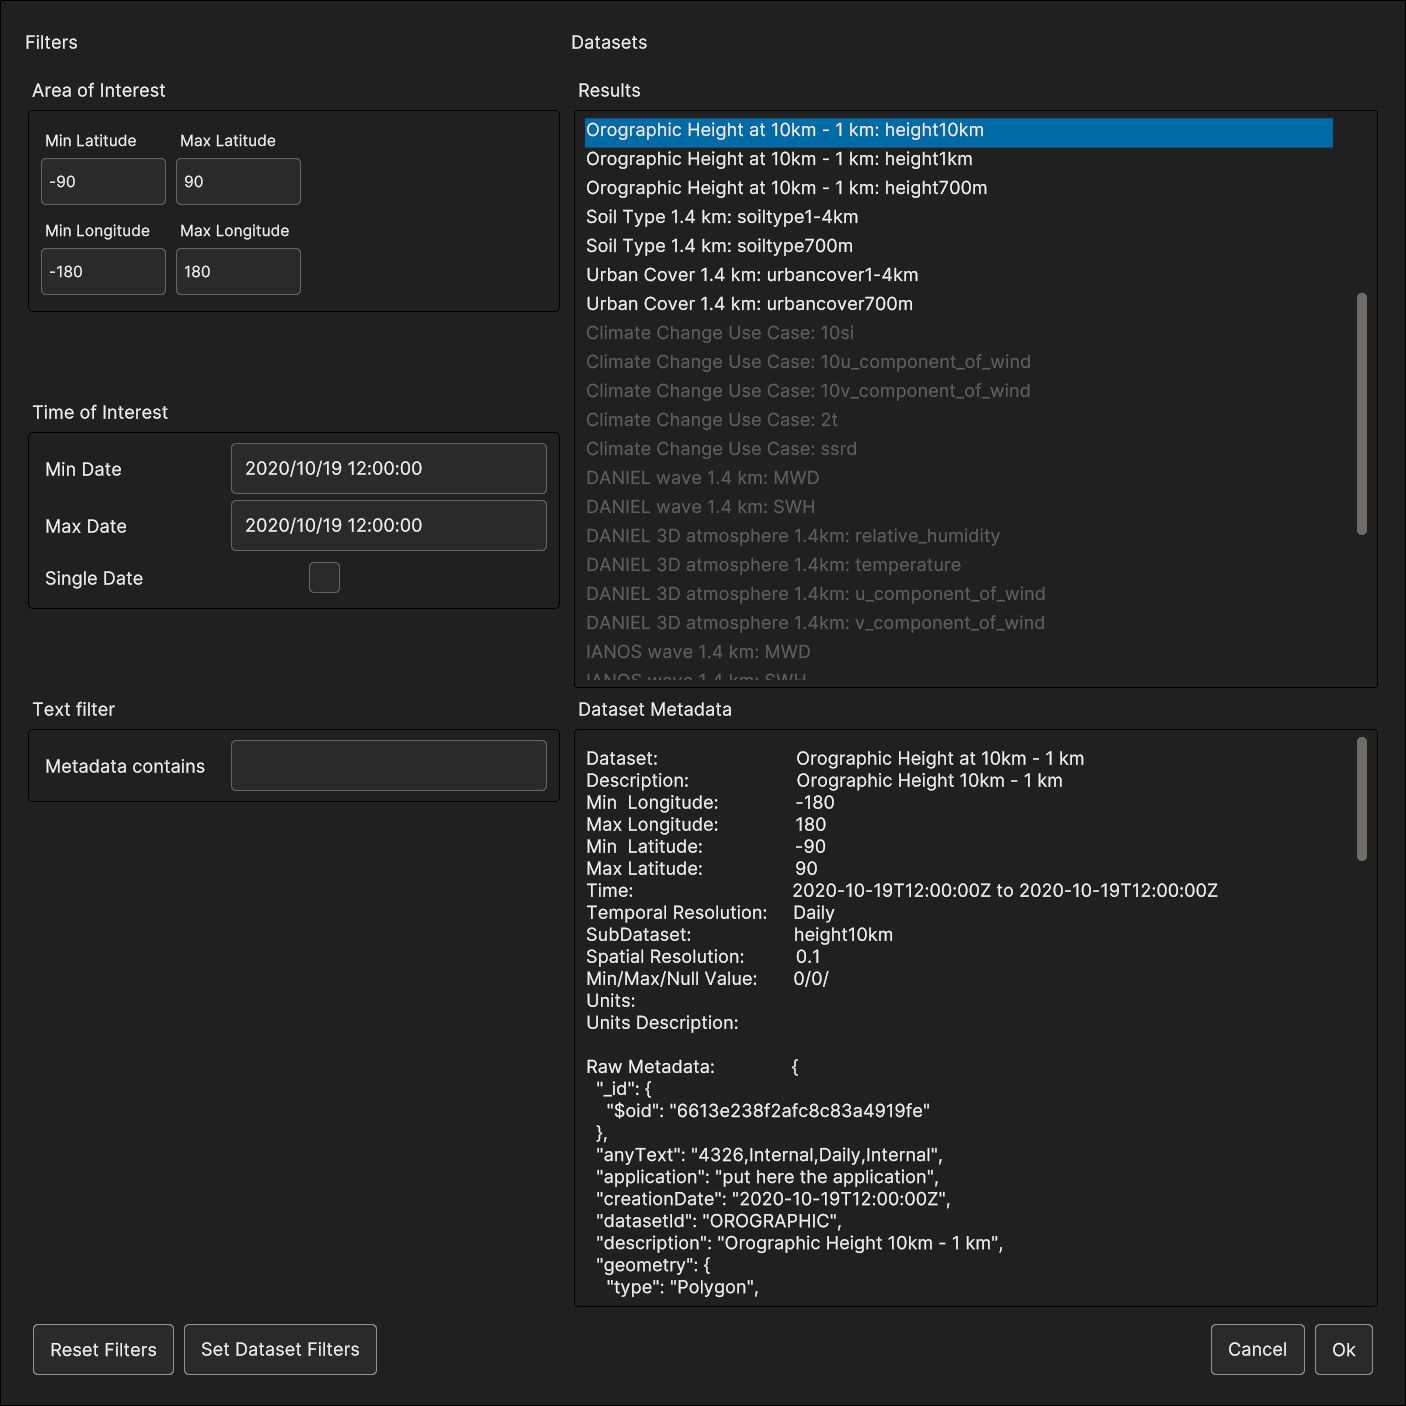Image resolution: width=1406 pixels, height=1406 pixels.
Task: Click the Temporal Resolution Daily value
Action: tap(814, 913)
